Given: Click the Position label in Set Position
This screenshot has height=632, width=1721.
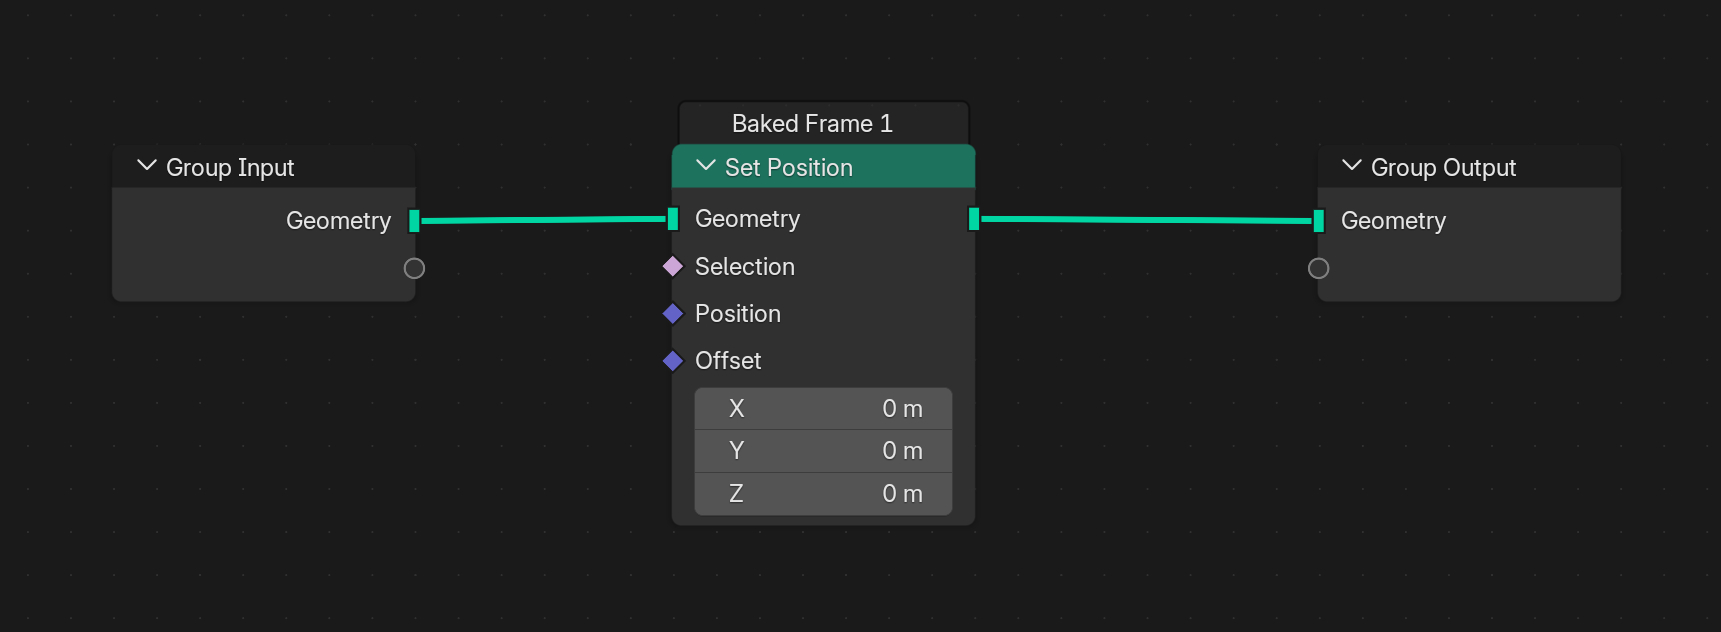Looking at the screenshot, I should (x=738, y=314).
